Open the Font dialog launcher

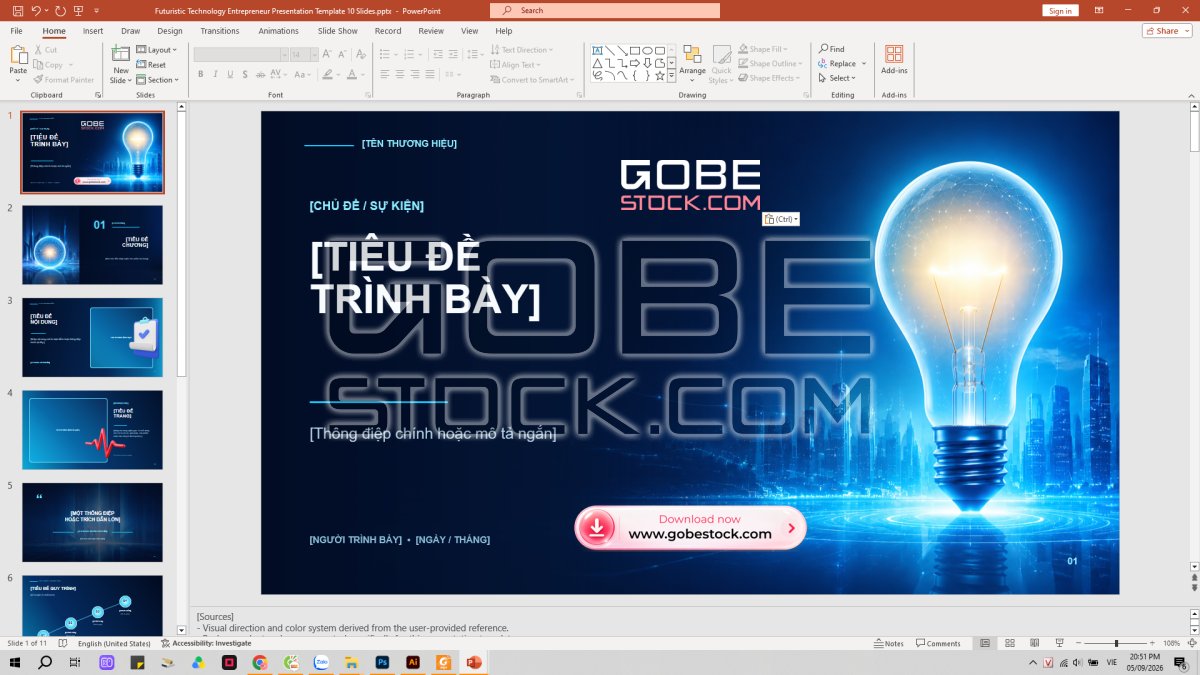pos(368,95)
